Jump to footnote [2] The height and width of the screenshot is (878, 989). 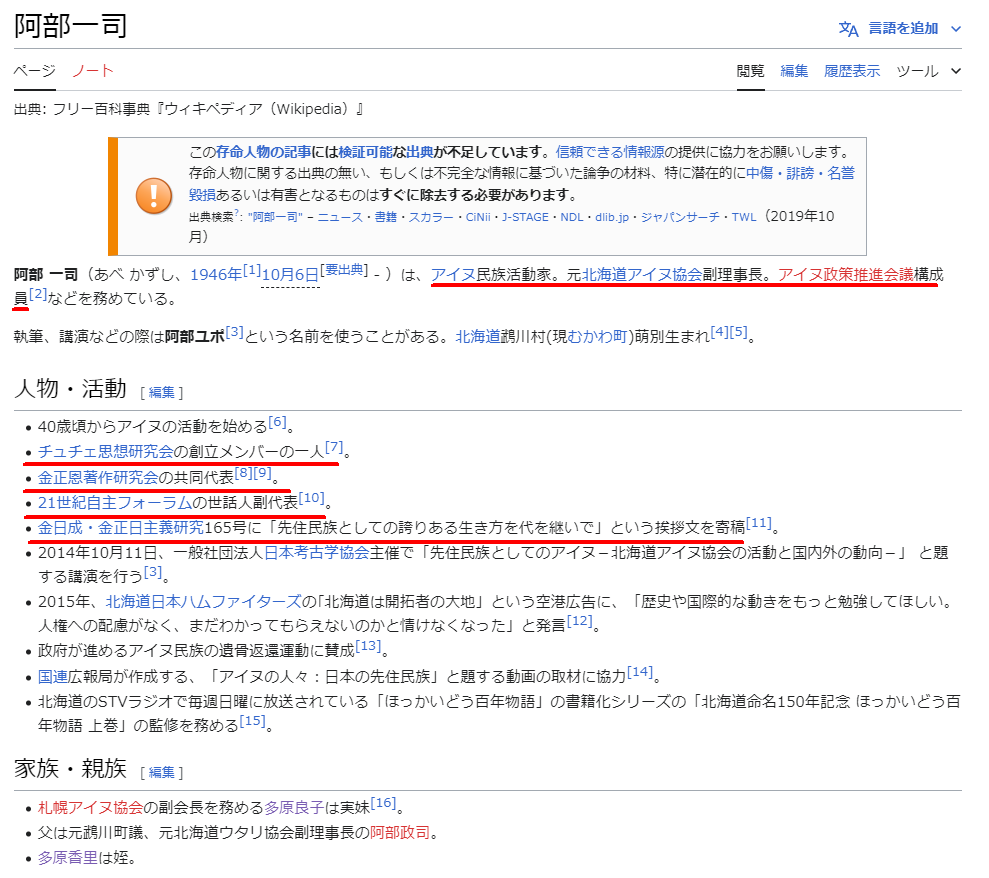click(x=38, y=294)
